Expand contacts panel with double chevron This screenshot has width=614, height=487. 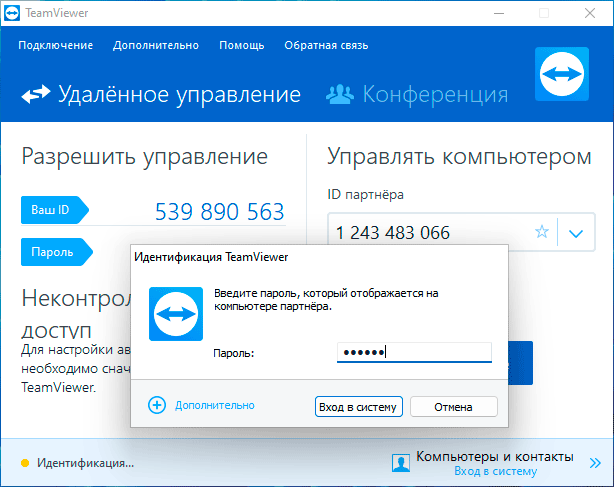(x=595, y=463)
